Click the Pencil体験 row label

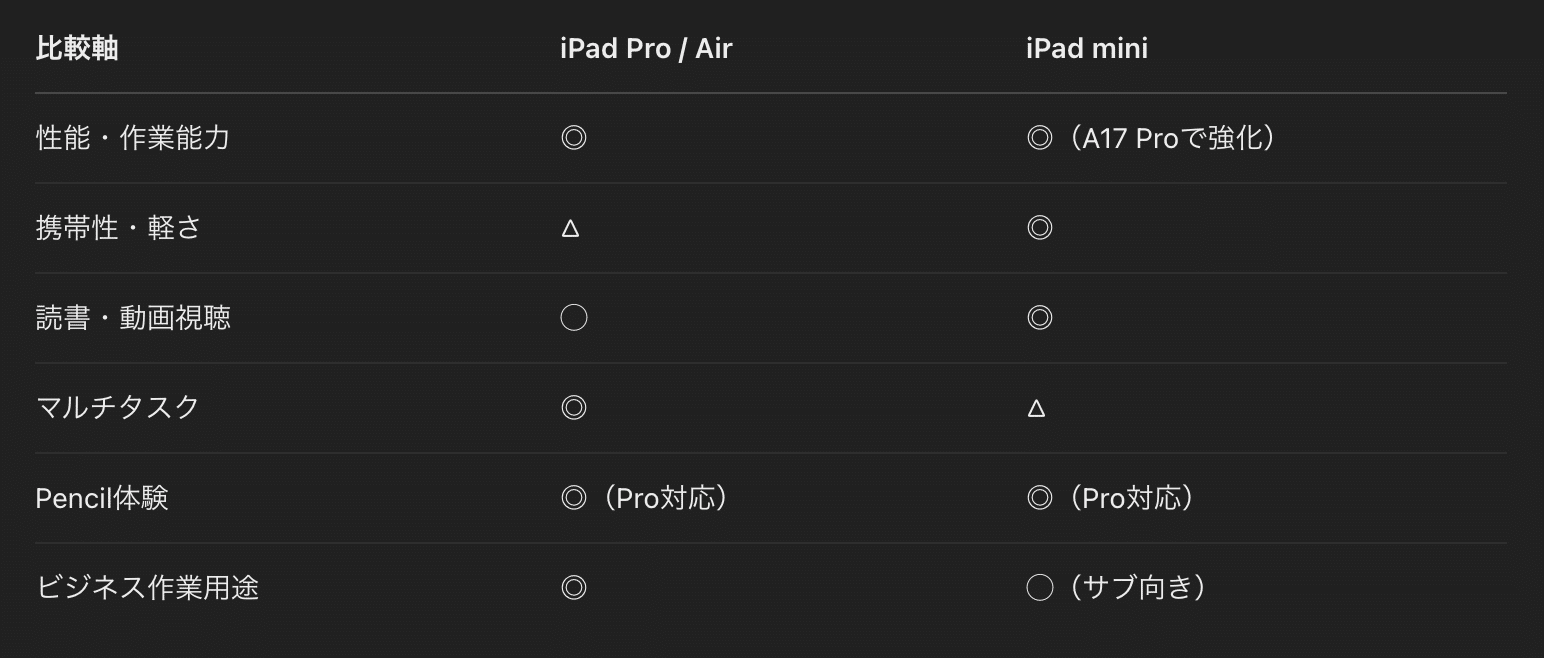pyautogui.click(x=102, y=498)
